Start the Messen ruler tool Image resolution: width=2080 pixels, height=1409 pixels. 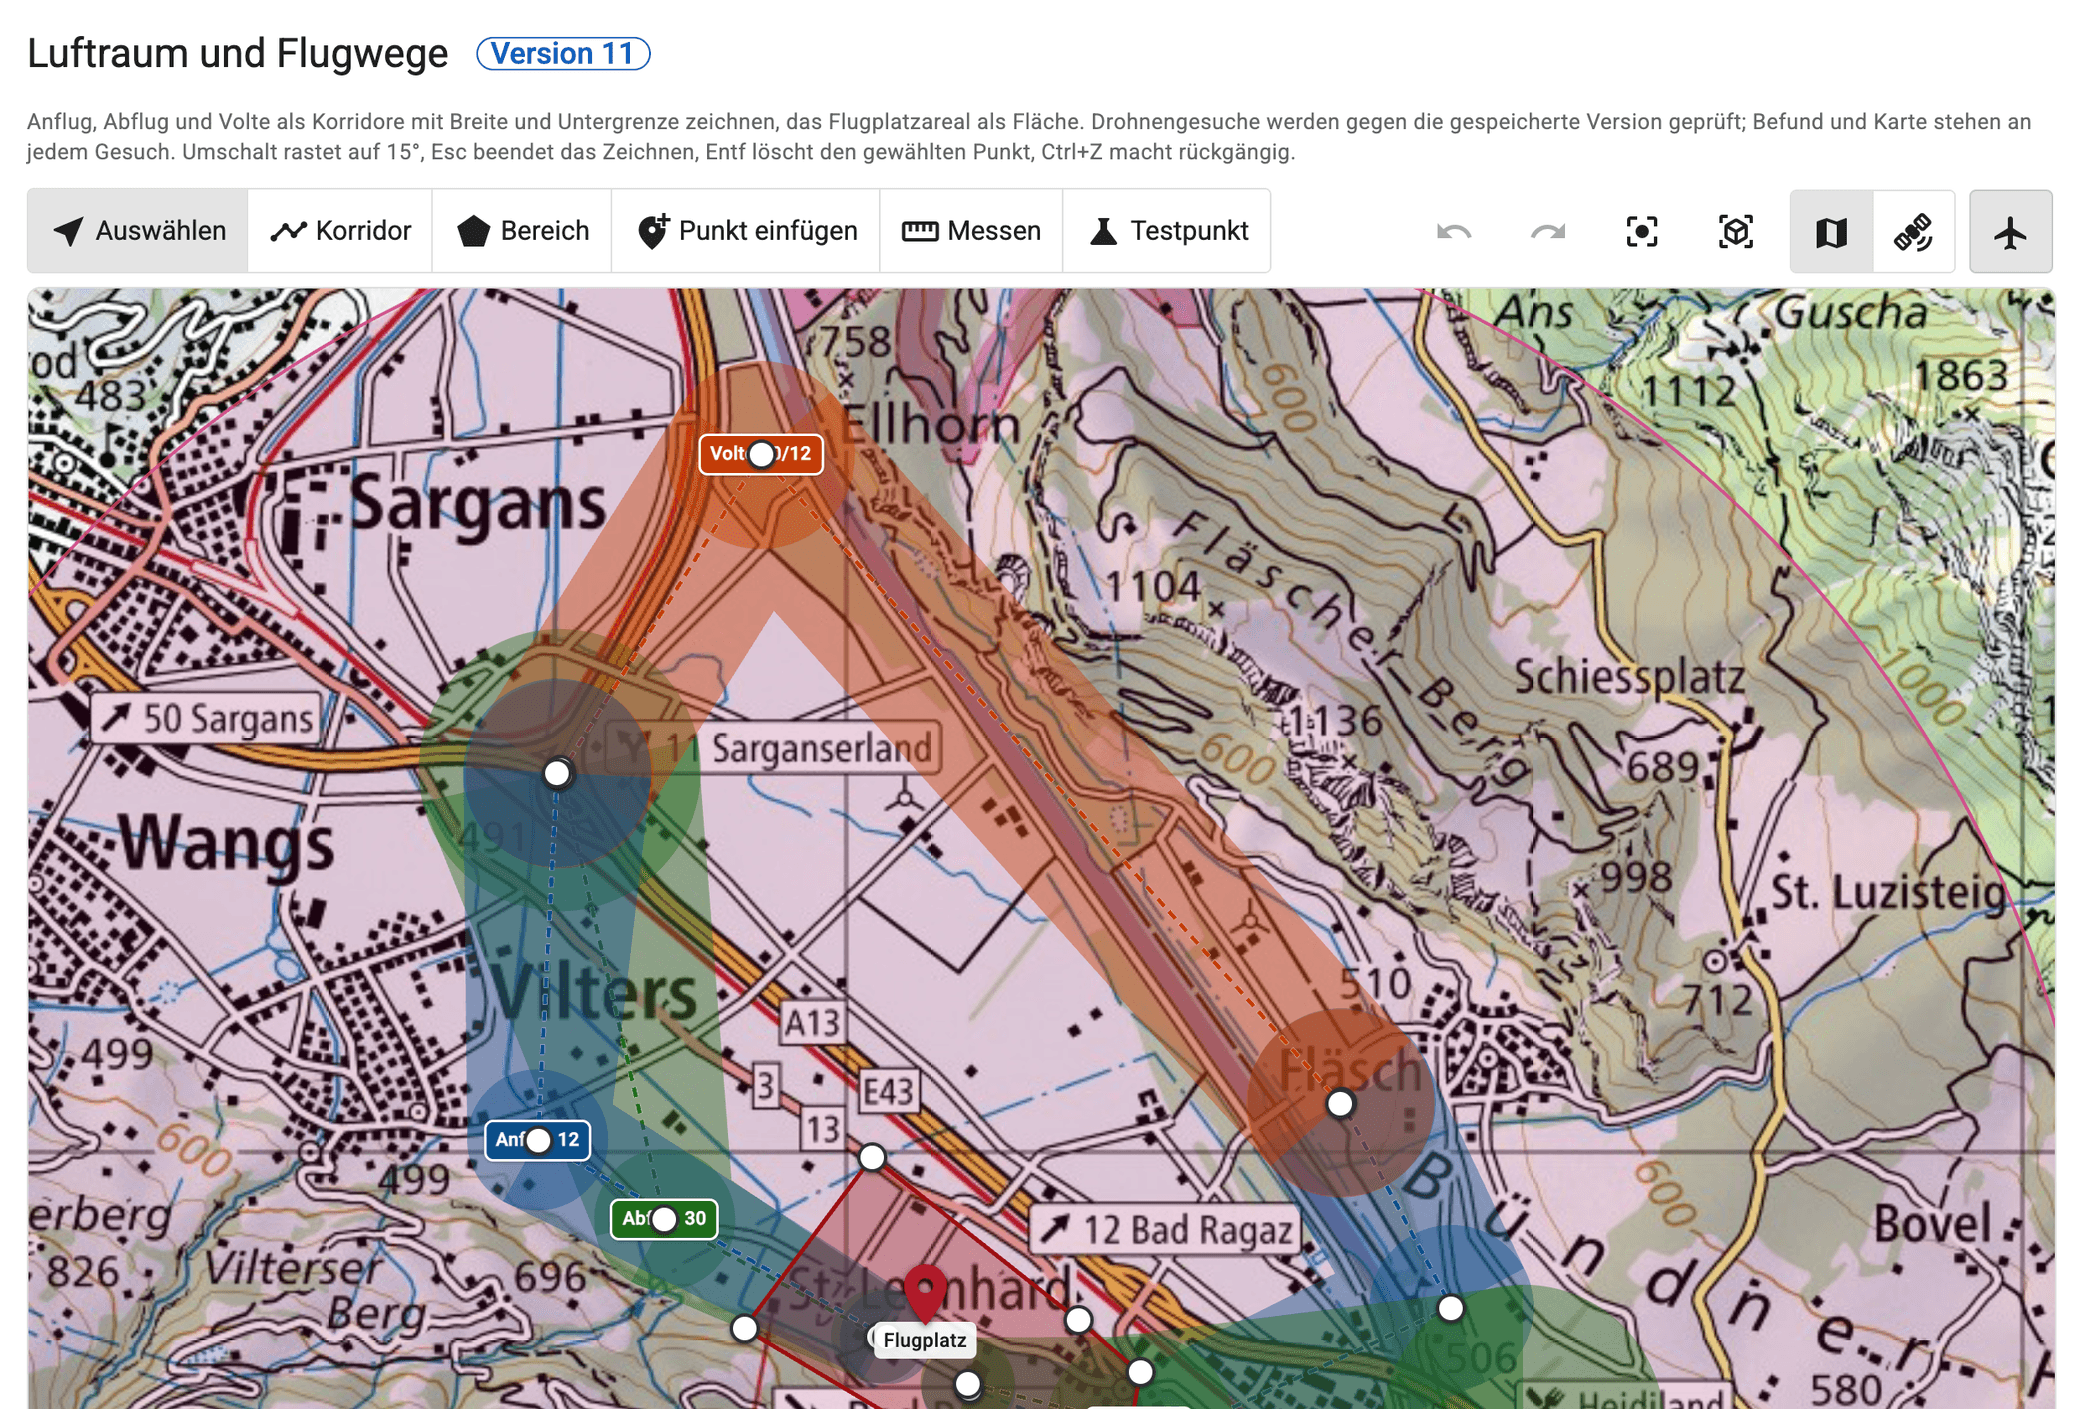click(x=971, y=231)
